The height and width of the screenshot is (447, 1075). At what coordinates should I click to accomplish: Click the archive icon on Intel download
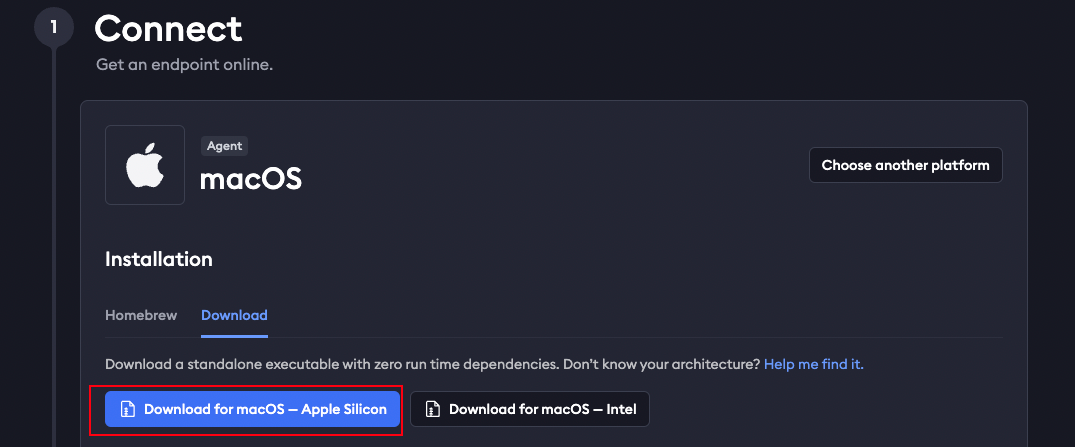433,409
